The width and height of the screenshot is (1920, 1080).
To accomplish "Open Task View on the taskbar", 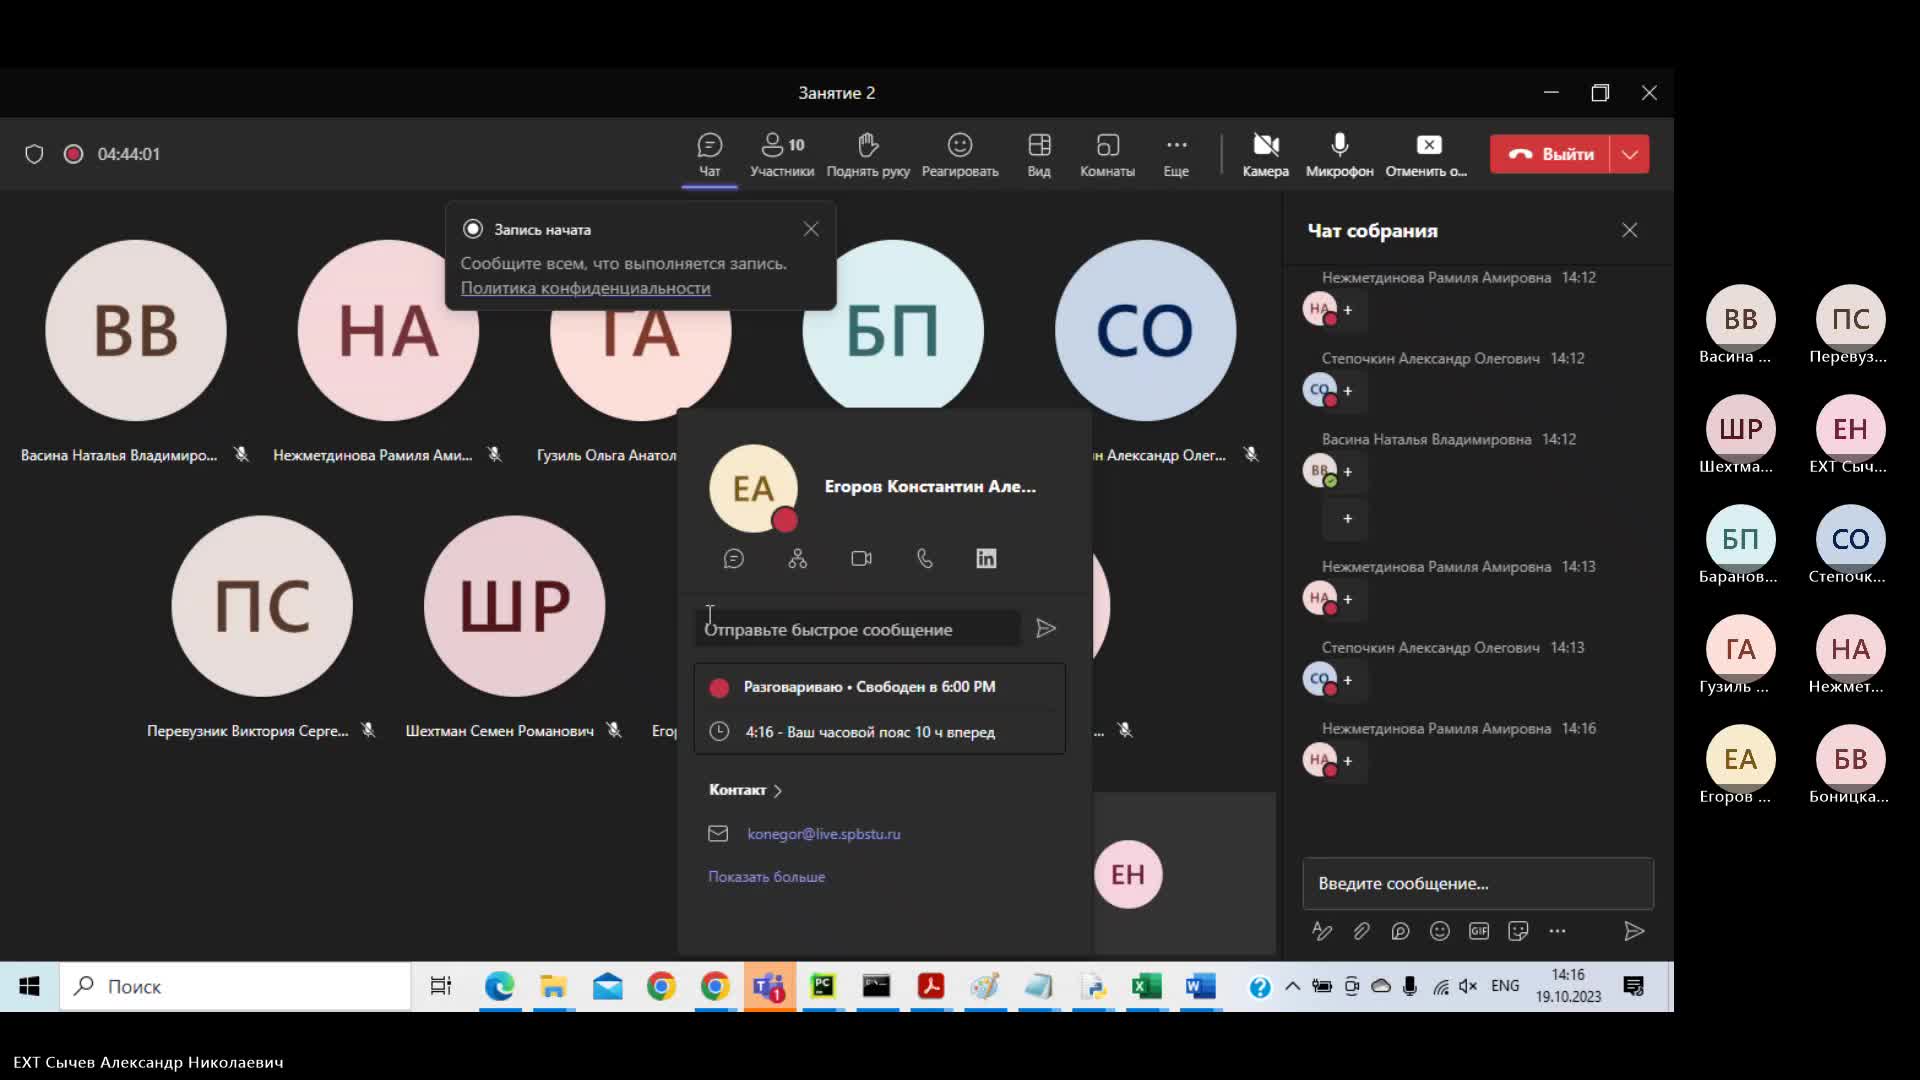I will coord(440,987).
